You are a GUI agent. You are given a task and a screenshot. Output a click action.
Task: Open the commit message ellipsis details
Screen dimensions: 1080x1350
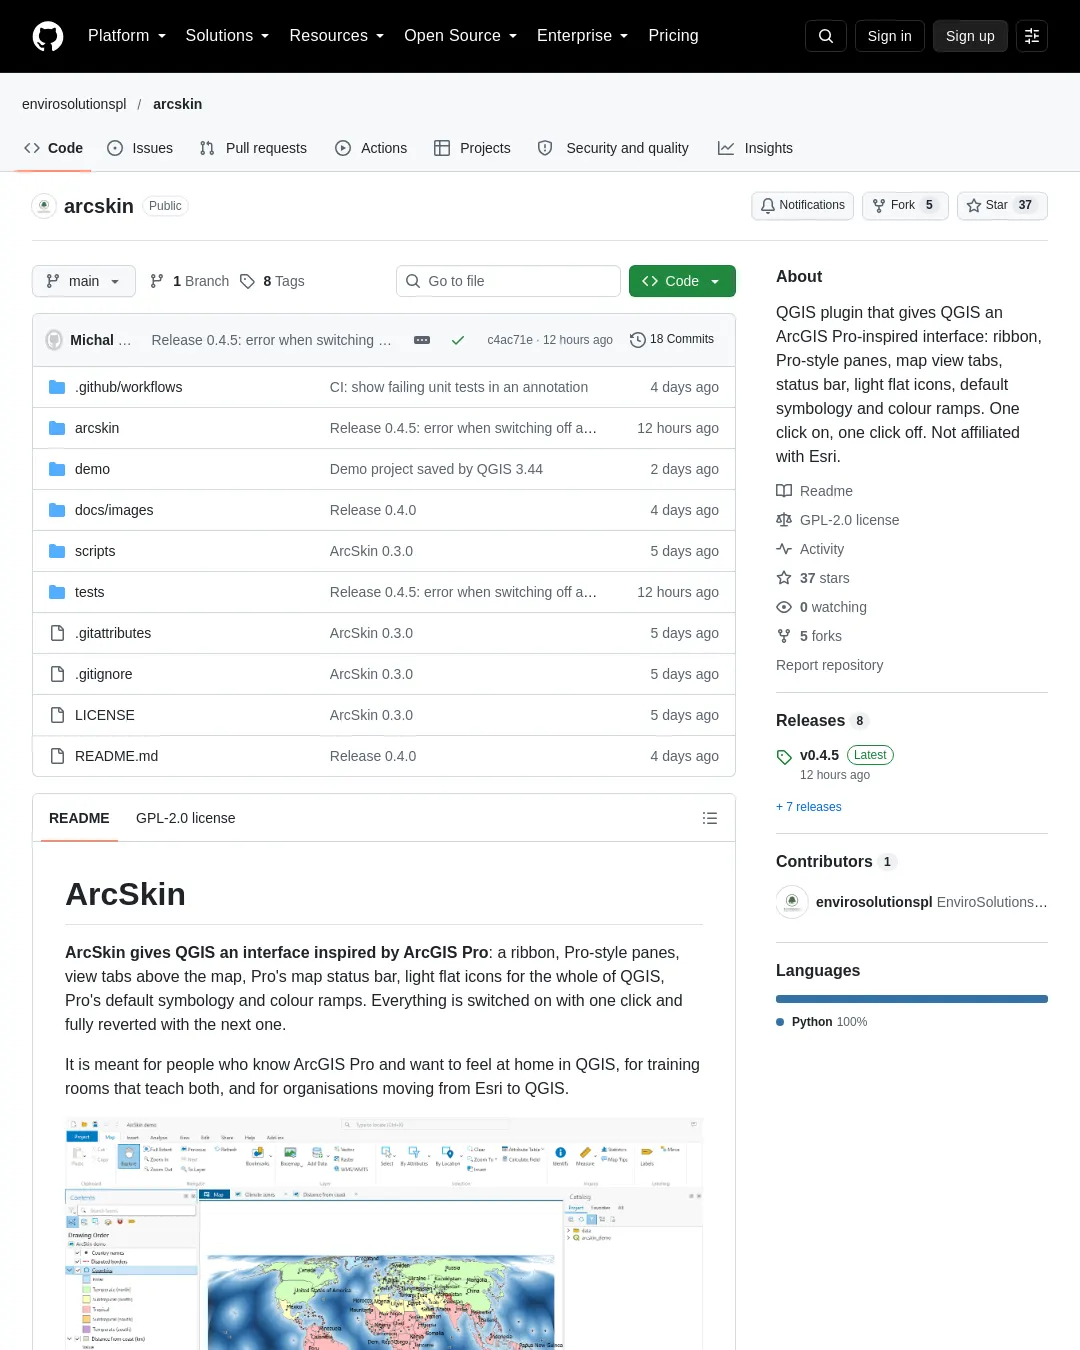pos(422,340)
